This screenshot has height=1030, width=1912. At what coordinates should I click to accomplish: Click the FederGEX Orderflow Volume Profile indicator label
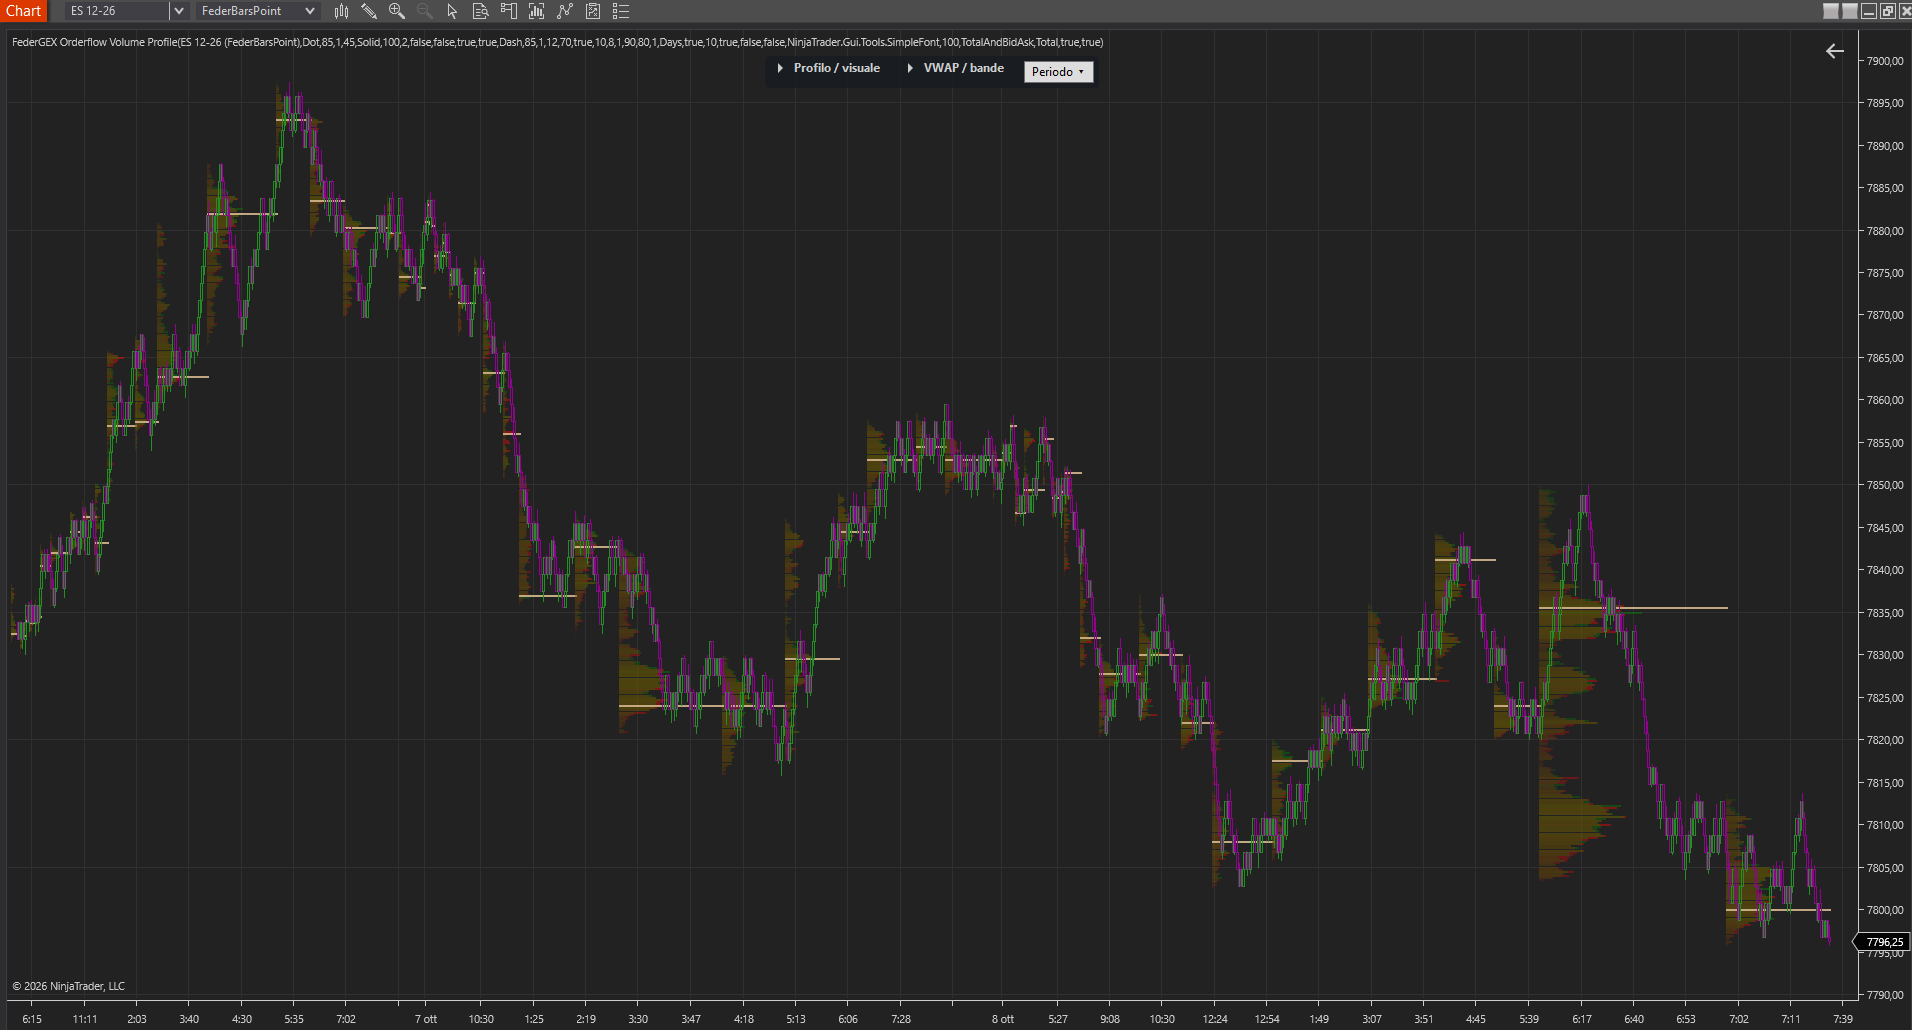click(557, 42)
